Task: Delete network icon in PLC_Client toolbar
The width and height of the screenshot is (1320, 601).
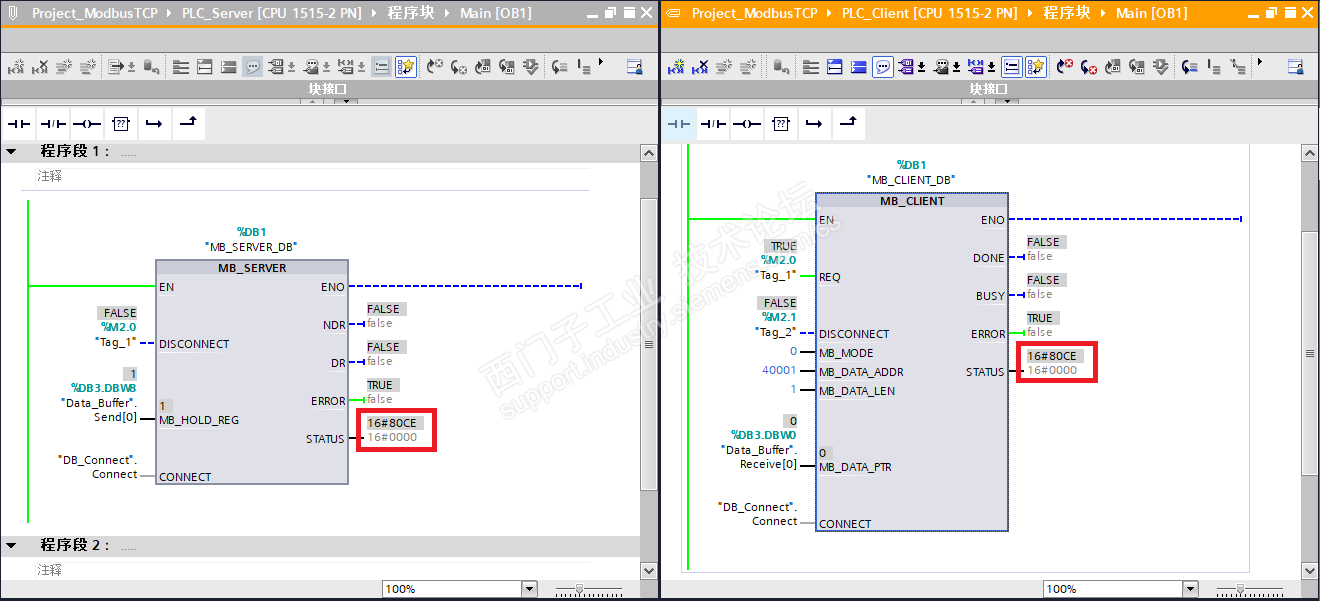Action: [702, 67]
